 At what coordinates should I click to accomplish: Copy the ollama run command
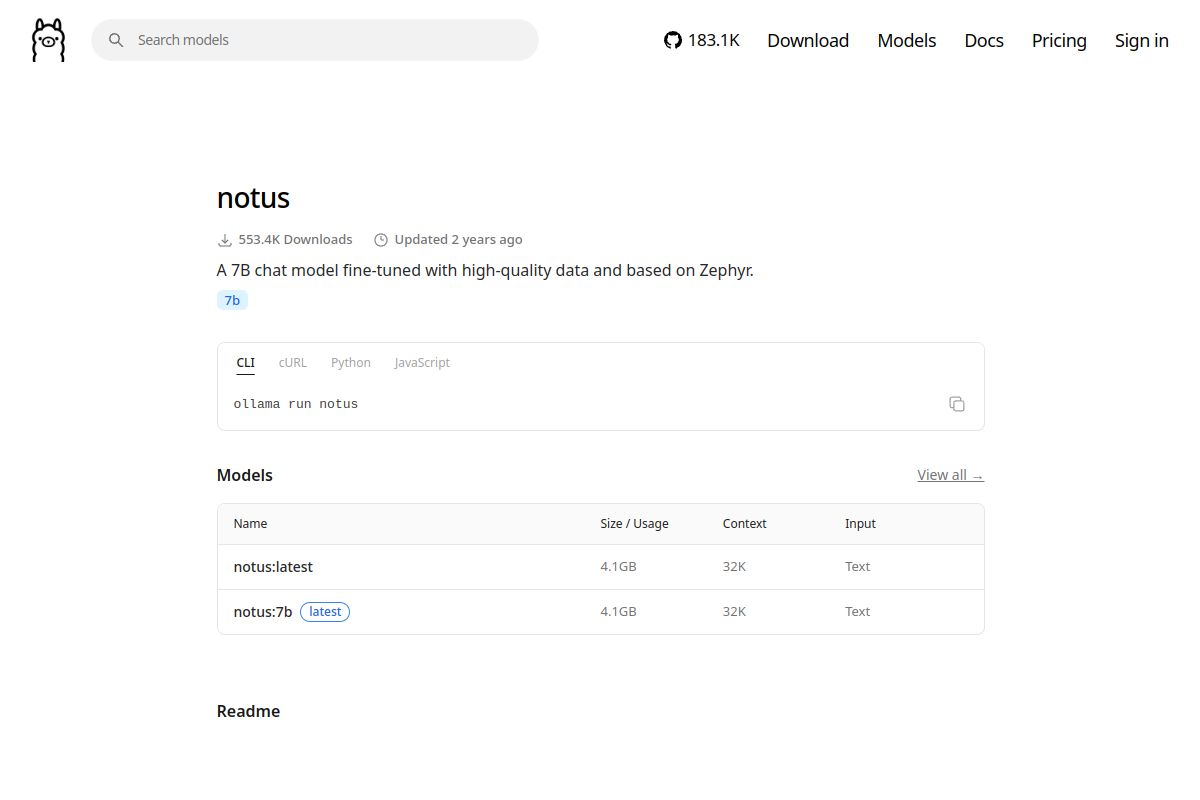(x=957, y=404)
